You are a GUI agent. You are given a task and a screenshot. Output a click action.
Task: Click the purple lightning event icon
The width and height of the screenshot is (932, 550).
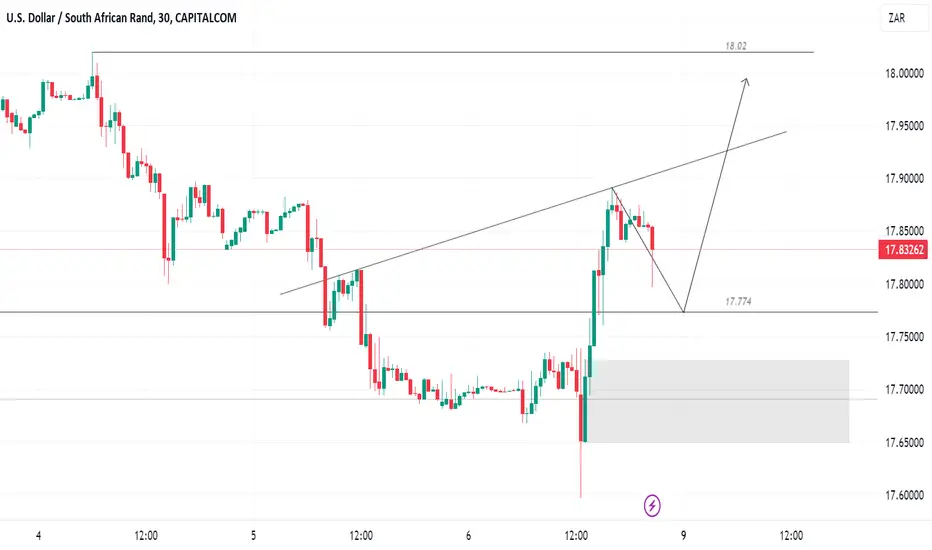tap(652, 505)
